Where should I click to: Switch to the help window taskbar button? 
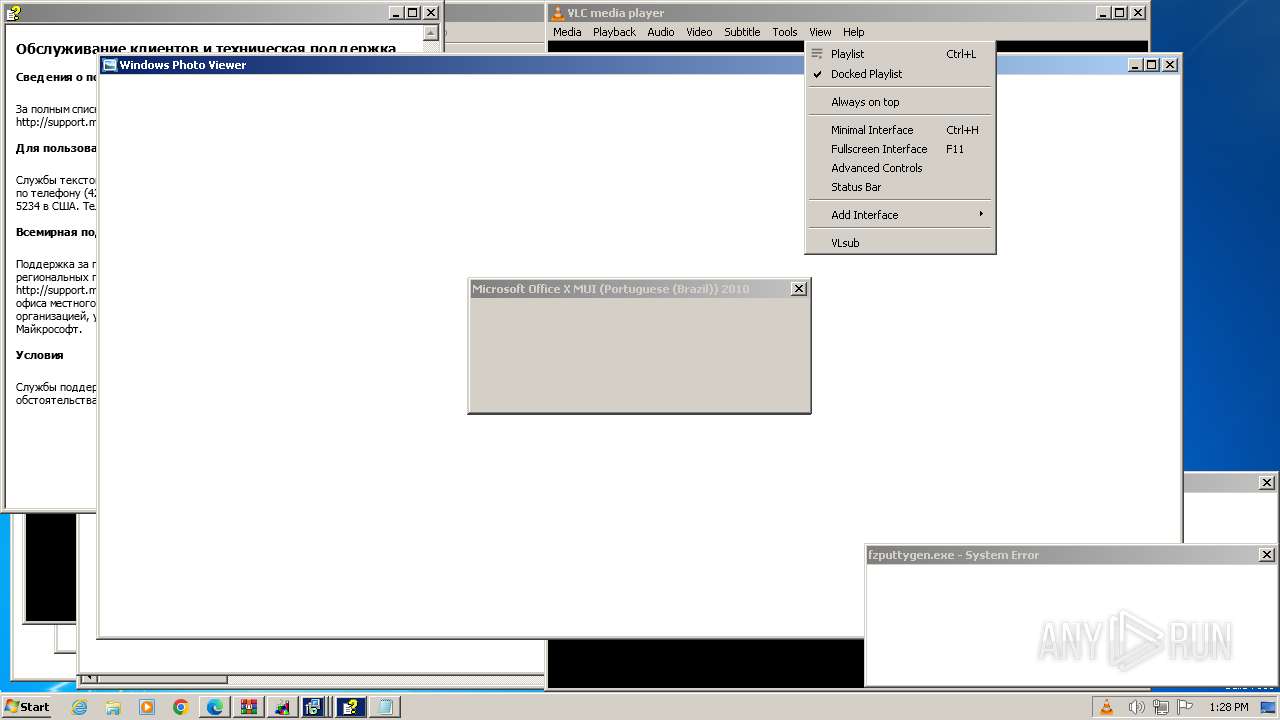pyautogui.click(x=351, y=707)
